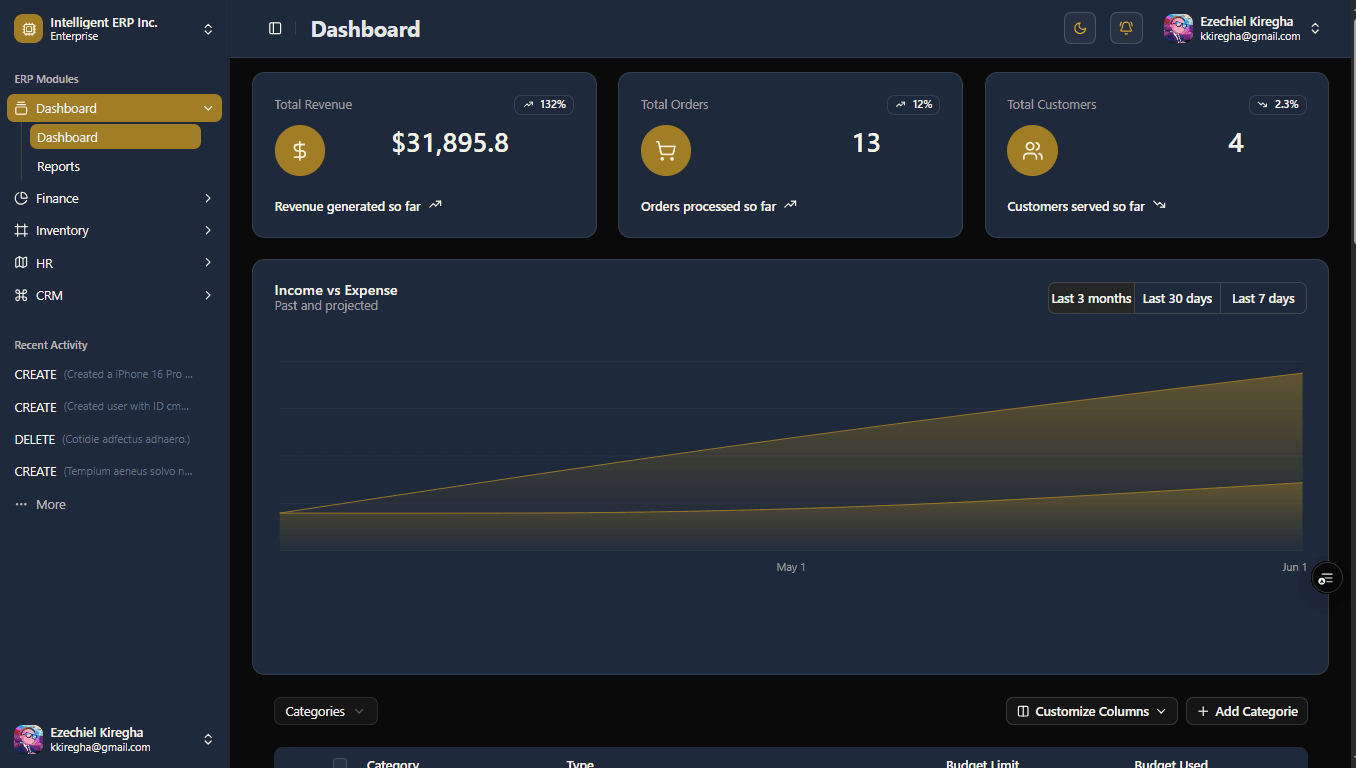Click the $31,895.8 revenue value
The image size is (1356, 768).
click(x=450, y=143)
